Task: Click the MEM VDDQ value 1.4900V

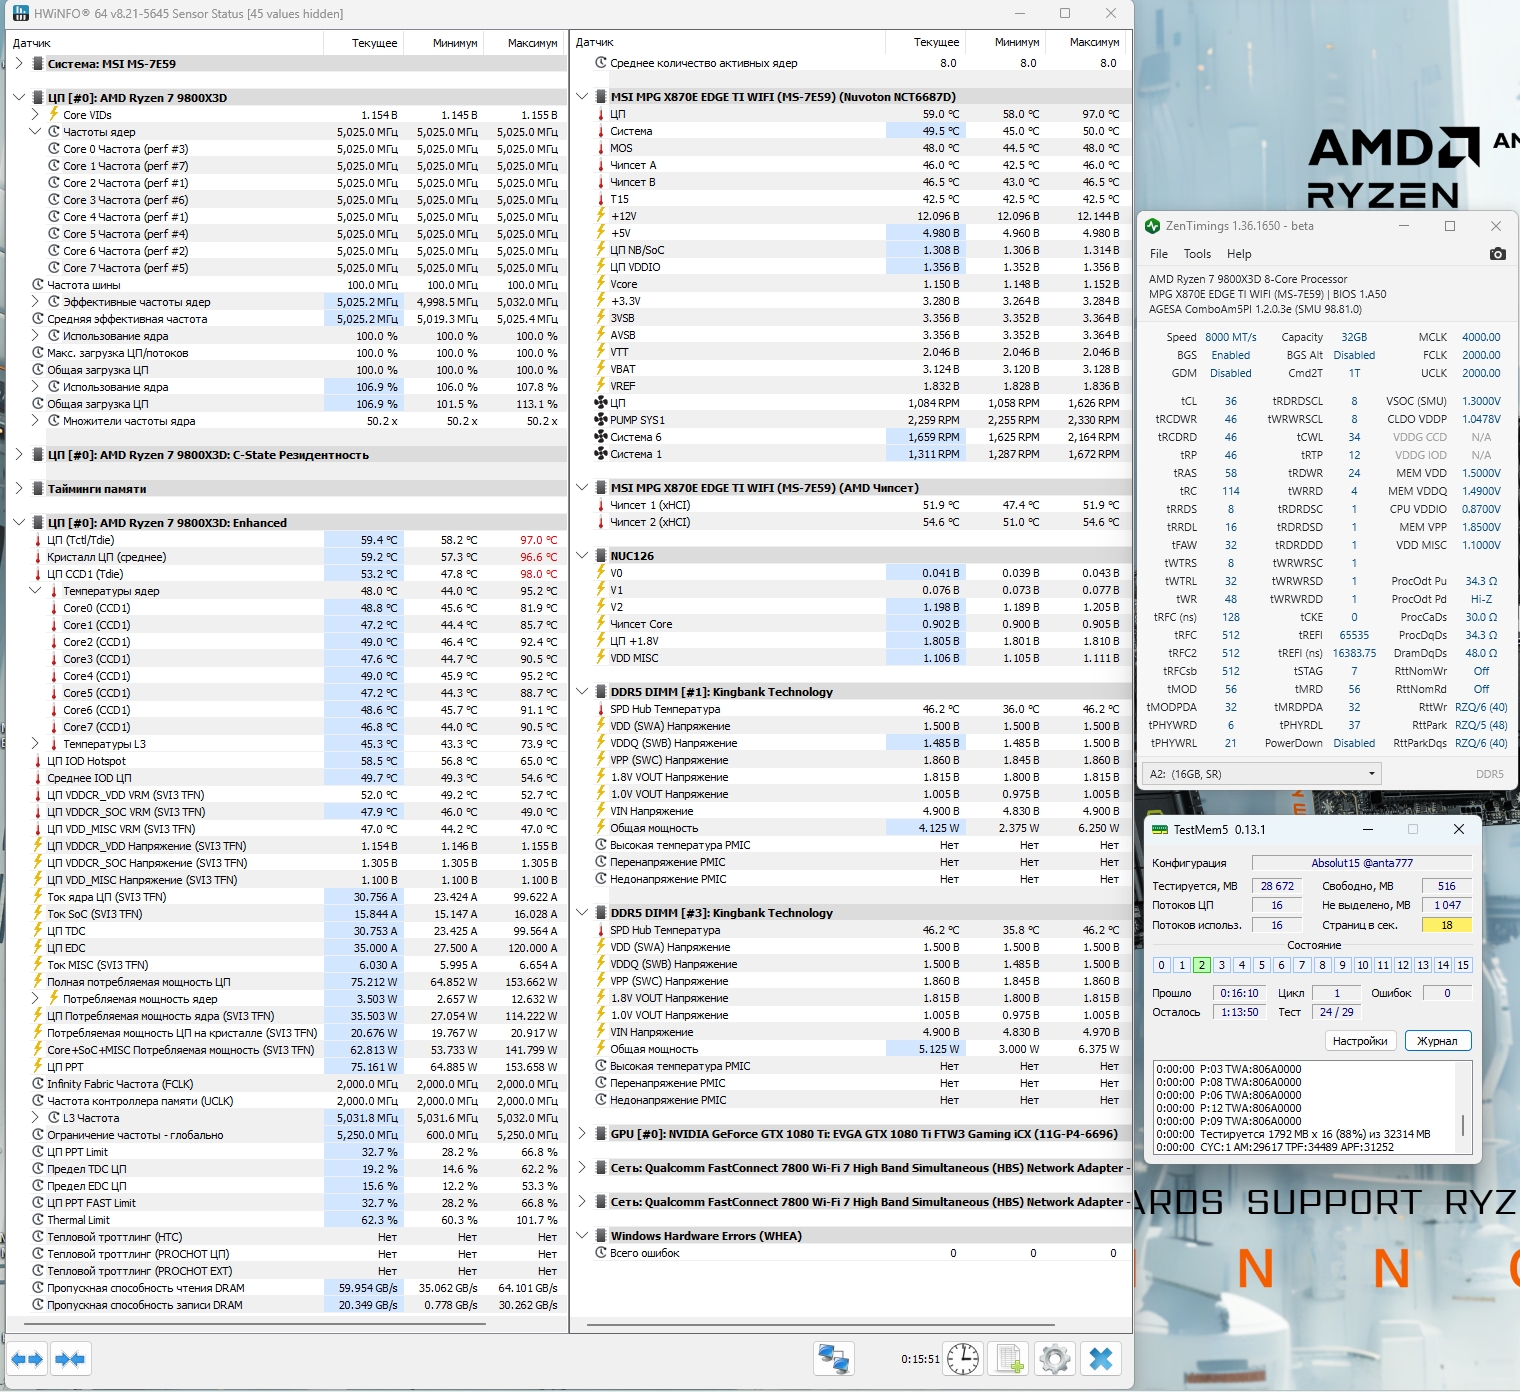Action: point(1481,491)
